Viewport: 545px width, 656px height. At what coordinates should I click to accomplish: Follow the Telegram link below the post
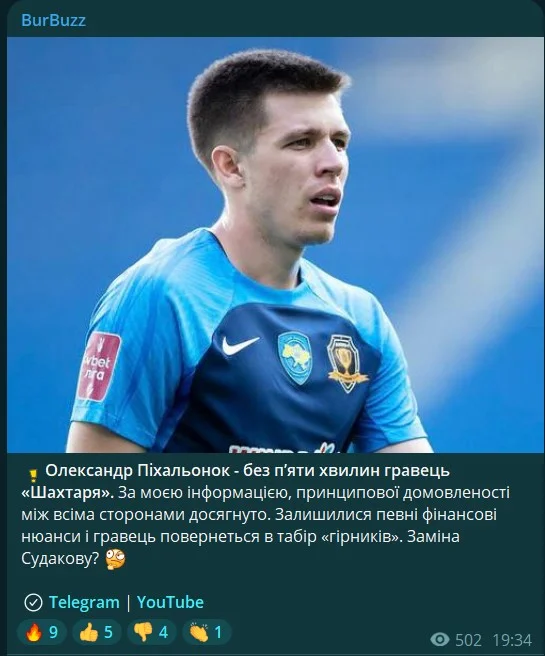84,602
